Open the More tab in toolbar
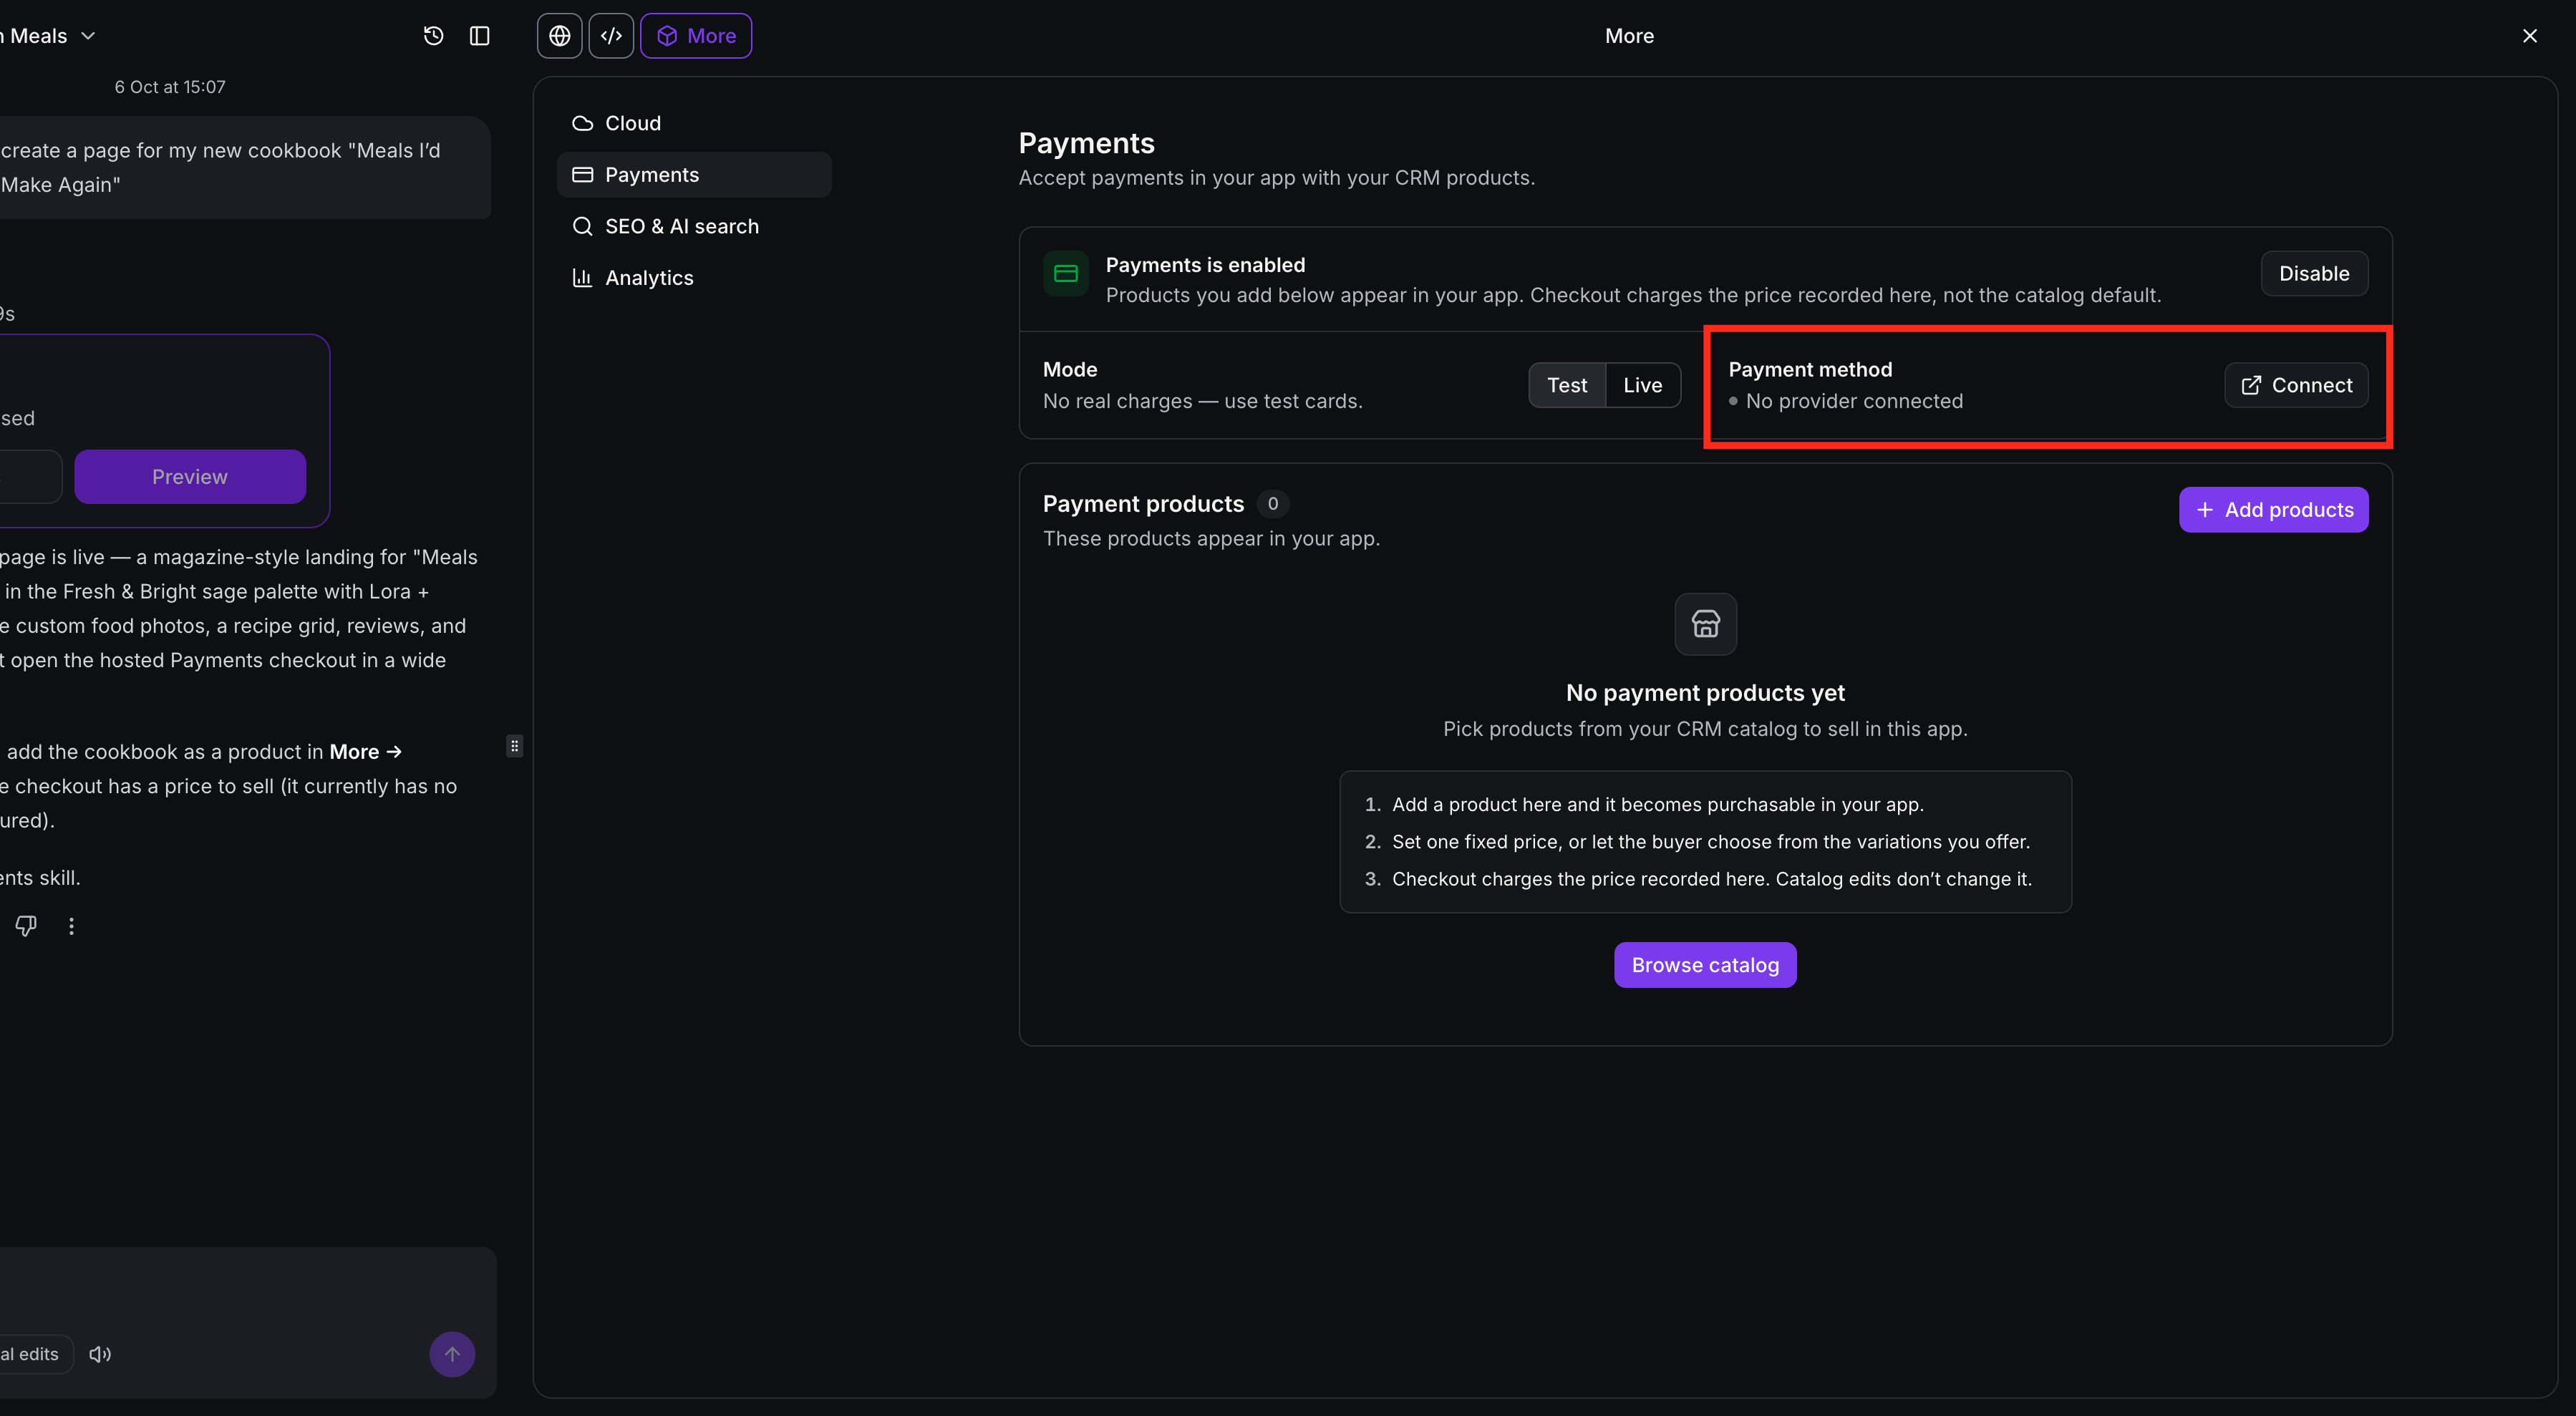 point(696,36)
